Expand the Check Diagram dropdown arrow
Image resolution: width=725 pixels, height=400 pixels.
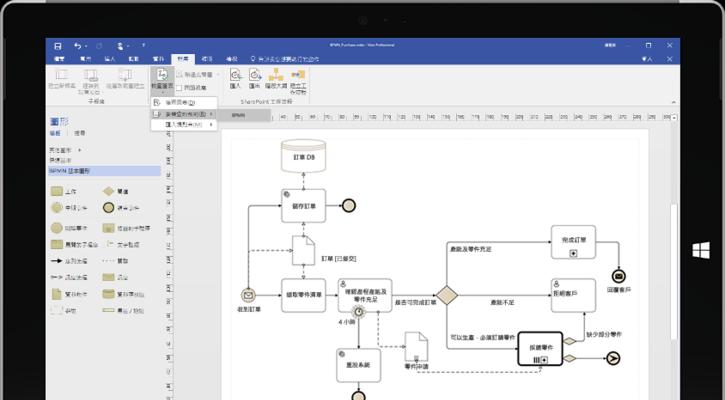pyautogui.click(x=162, y=91)
